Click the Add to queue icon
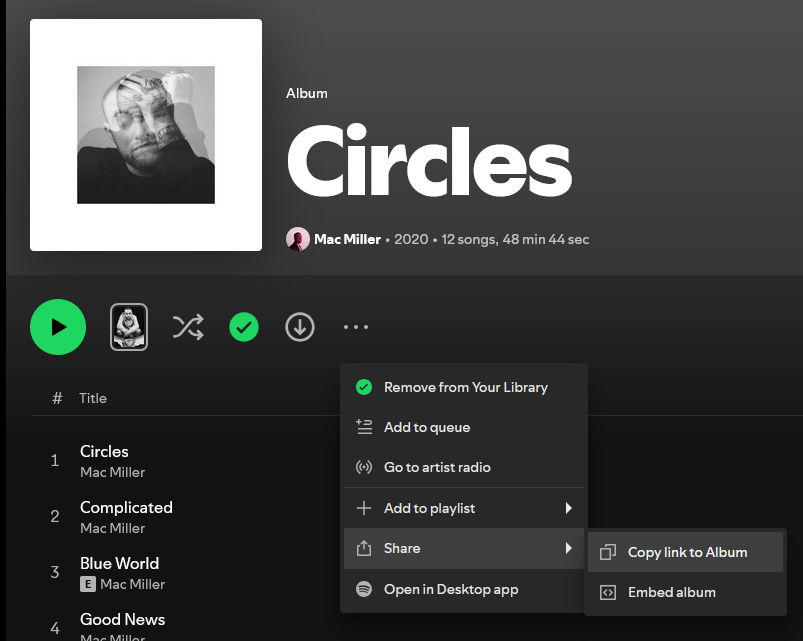803x641 pixels. (x=364, y=427)
